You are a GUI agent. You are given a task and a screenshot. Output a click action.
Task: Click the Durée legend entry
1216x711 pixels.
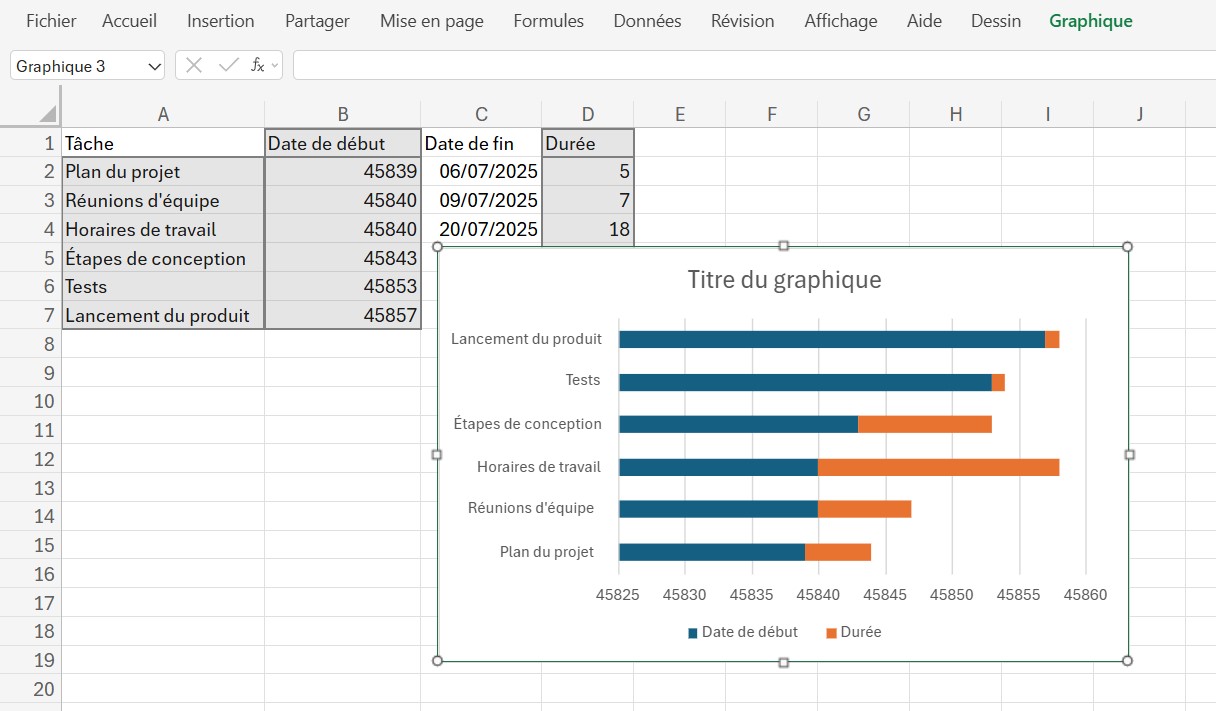(854, 632)
